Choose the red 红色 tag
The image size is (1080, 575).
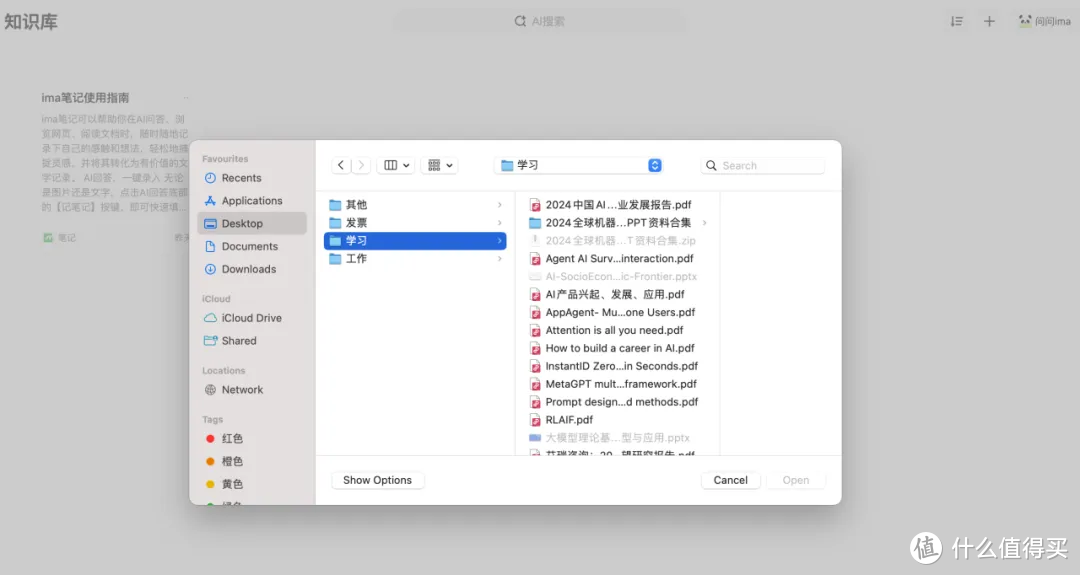(x=251, y=438)
